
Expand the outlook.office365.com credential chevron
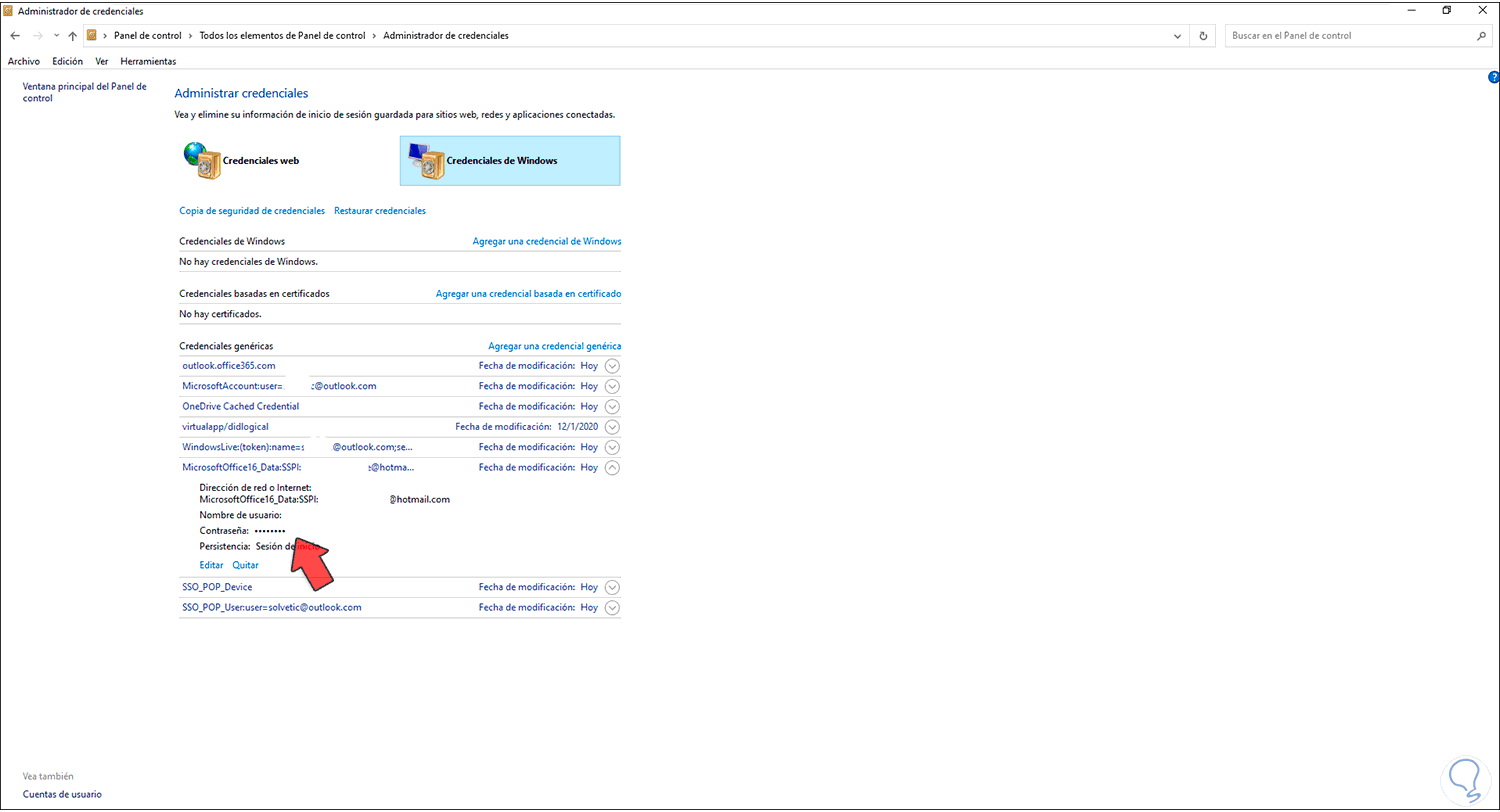coord(613,366)
